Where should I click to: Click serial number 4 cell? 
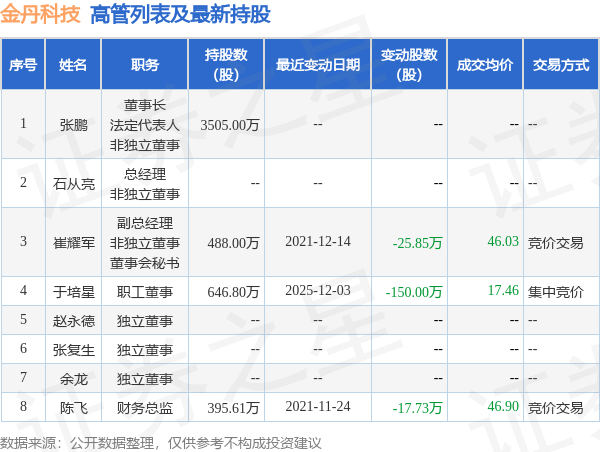pyautogui.click(x=23, y=290)
